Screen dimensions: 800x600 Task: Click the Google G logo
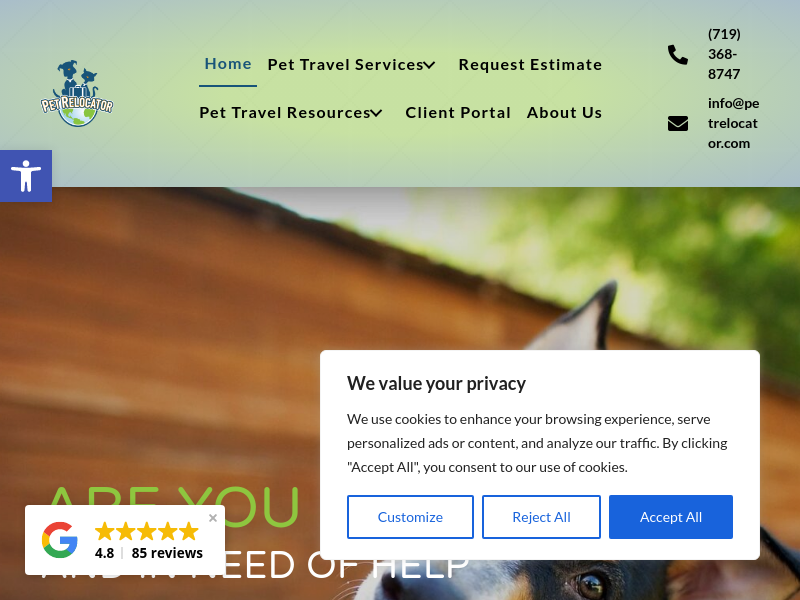[60, 539]
